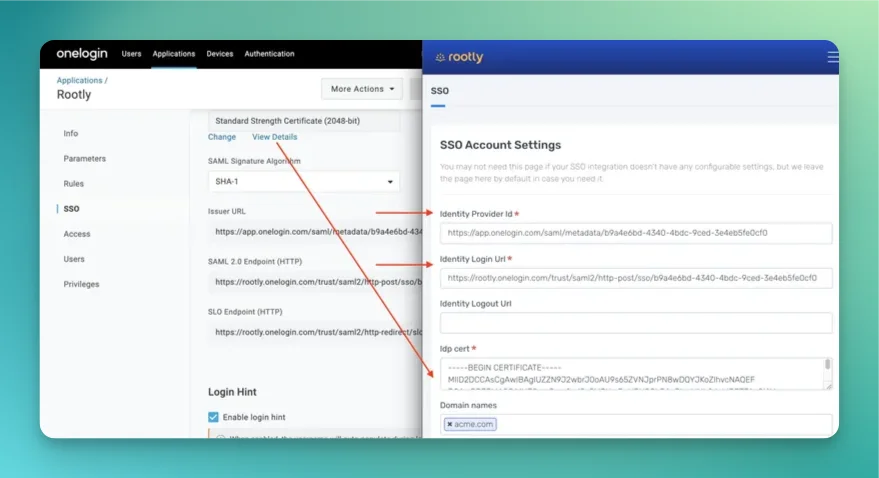Remove the acme.com domain tag

450,424
